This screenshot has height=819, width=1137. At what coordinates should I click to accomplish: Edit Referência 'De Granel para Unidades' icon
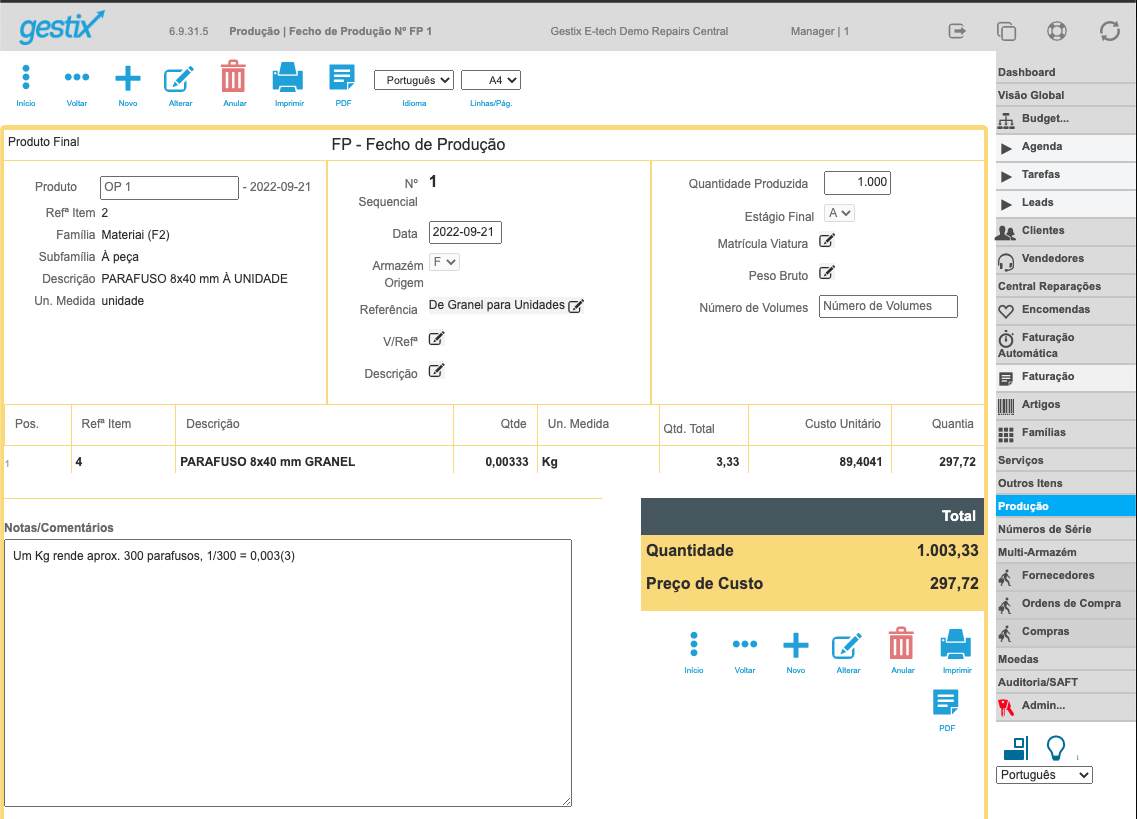point(576,306)
